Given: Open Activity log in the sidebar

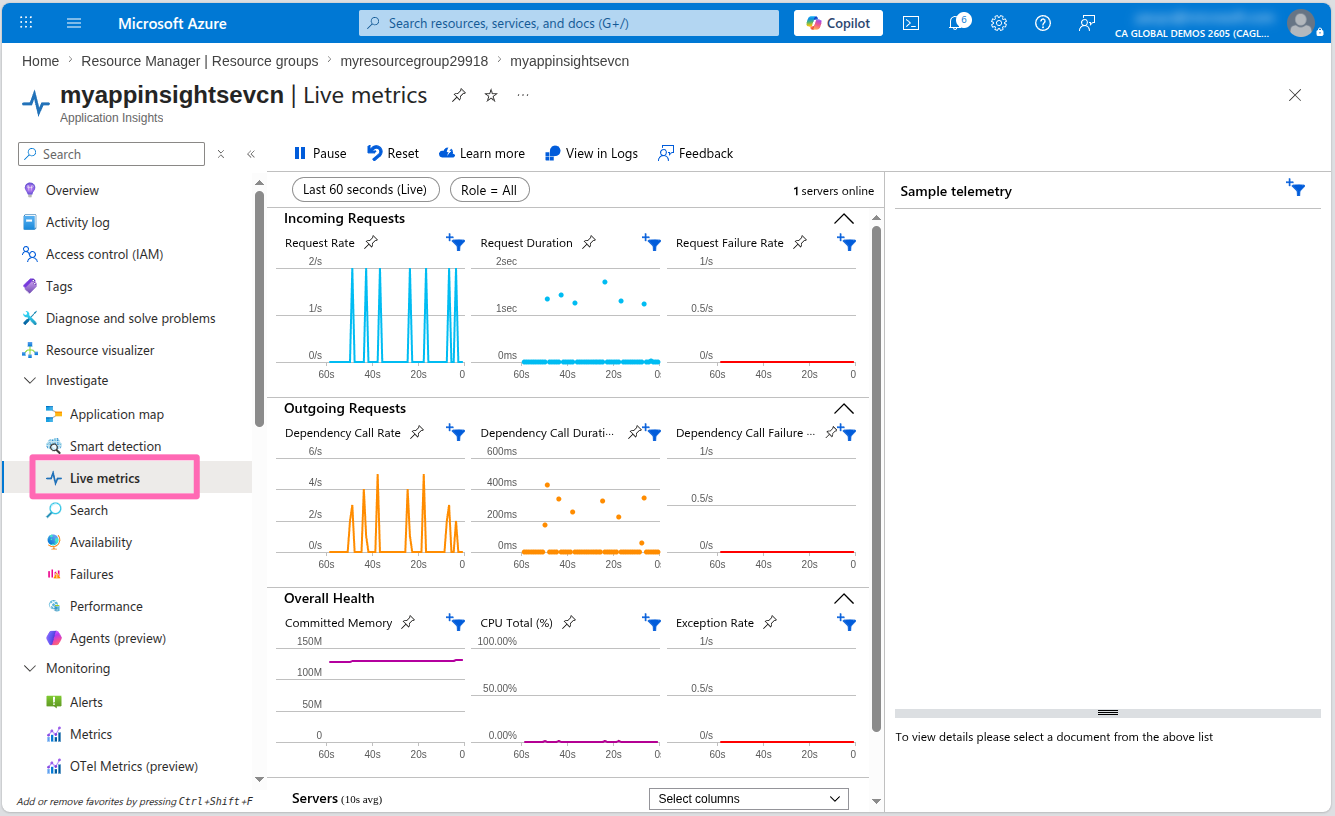Looking at the screenshot, I should point(77,222).
